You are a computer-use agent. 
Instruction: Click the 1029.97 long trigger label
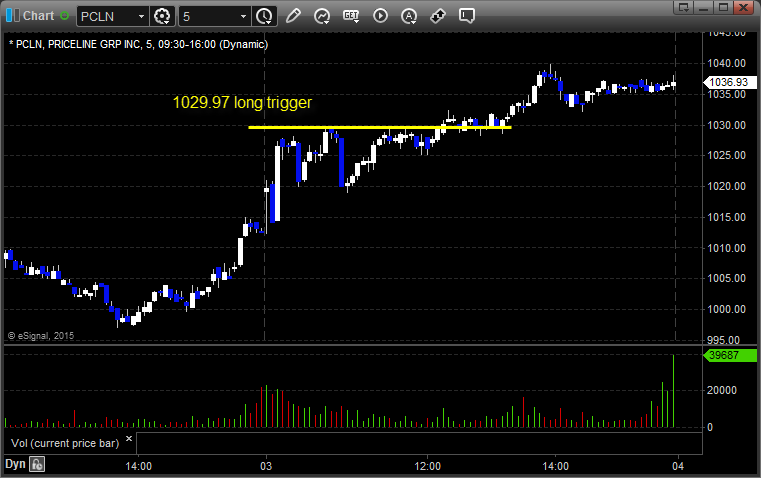242,102
